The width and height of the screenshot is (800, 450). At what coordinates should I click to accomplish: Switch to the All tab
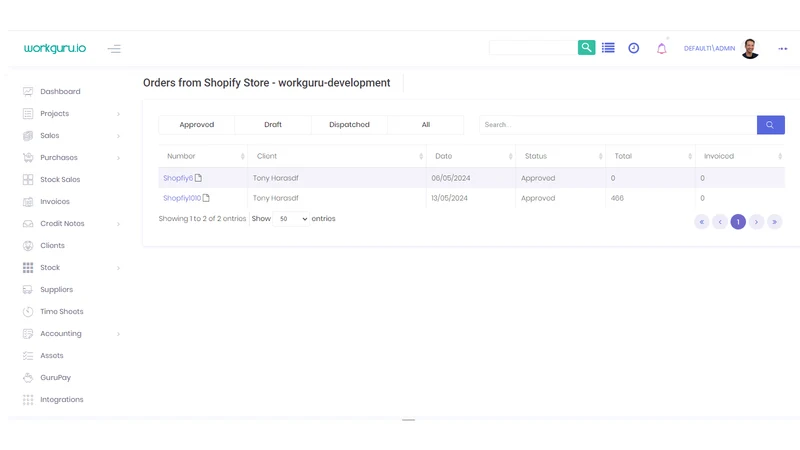pyautogui.click(x=426, y=125)
